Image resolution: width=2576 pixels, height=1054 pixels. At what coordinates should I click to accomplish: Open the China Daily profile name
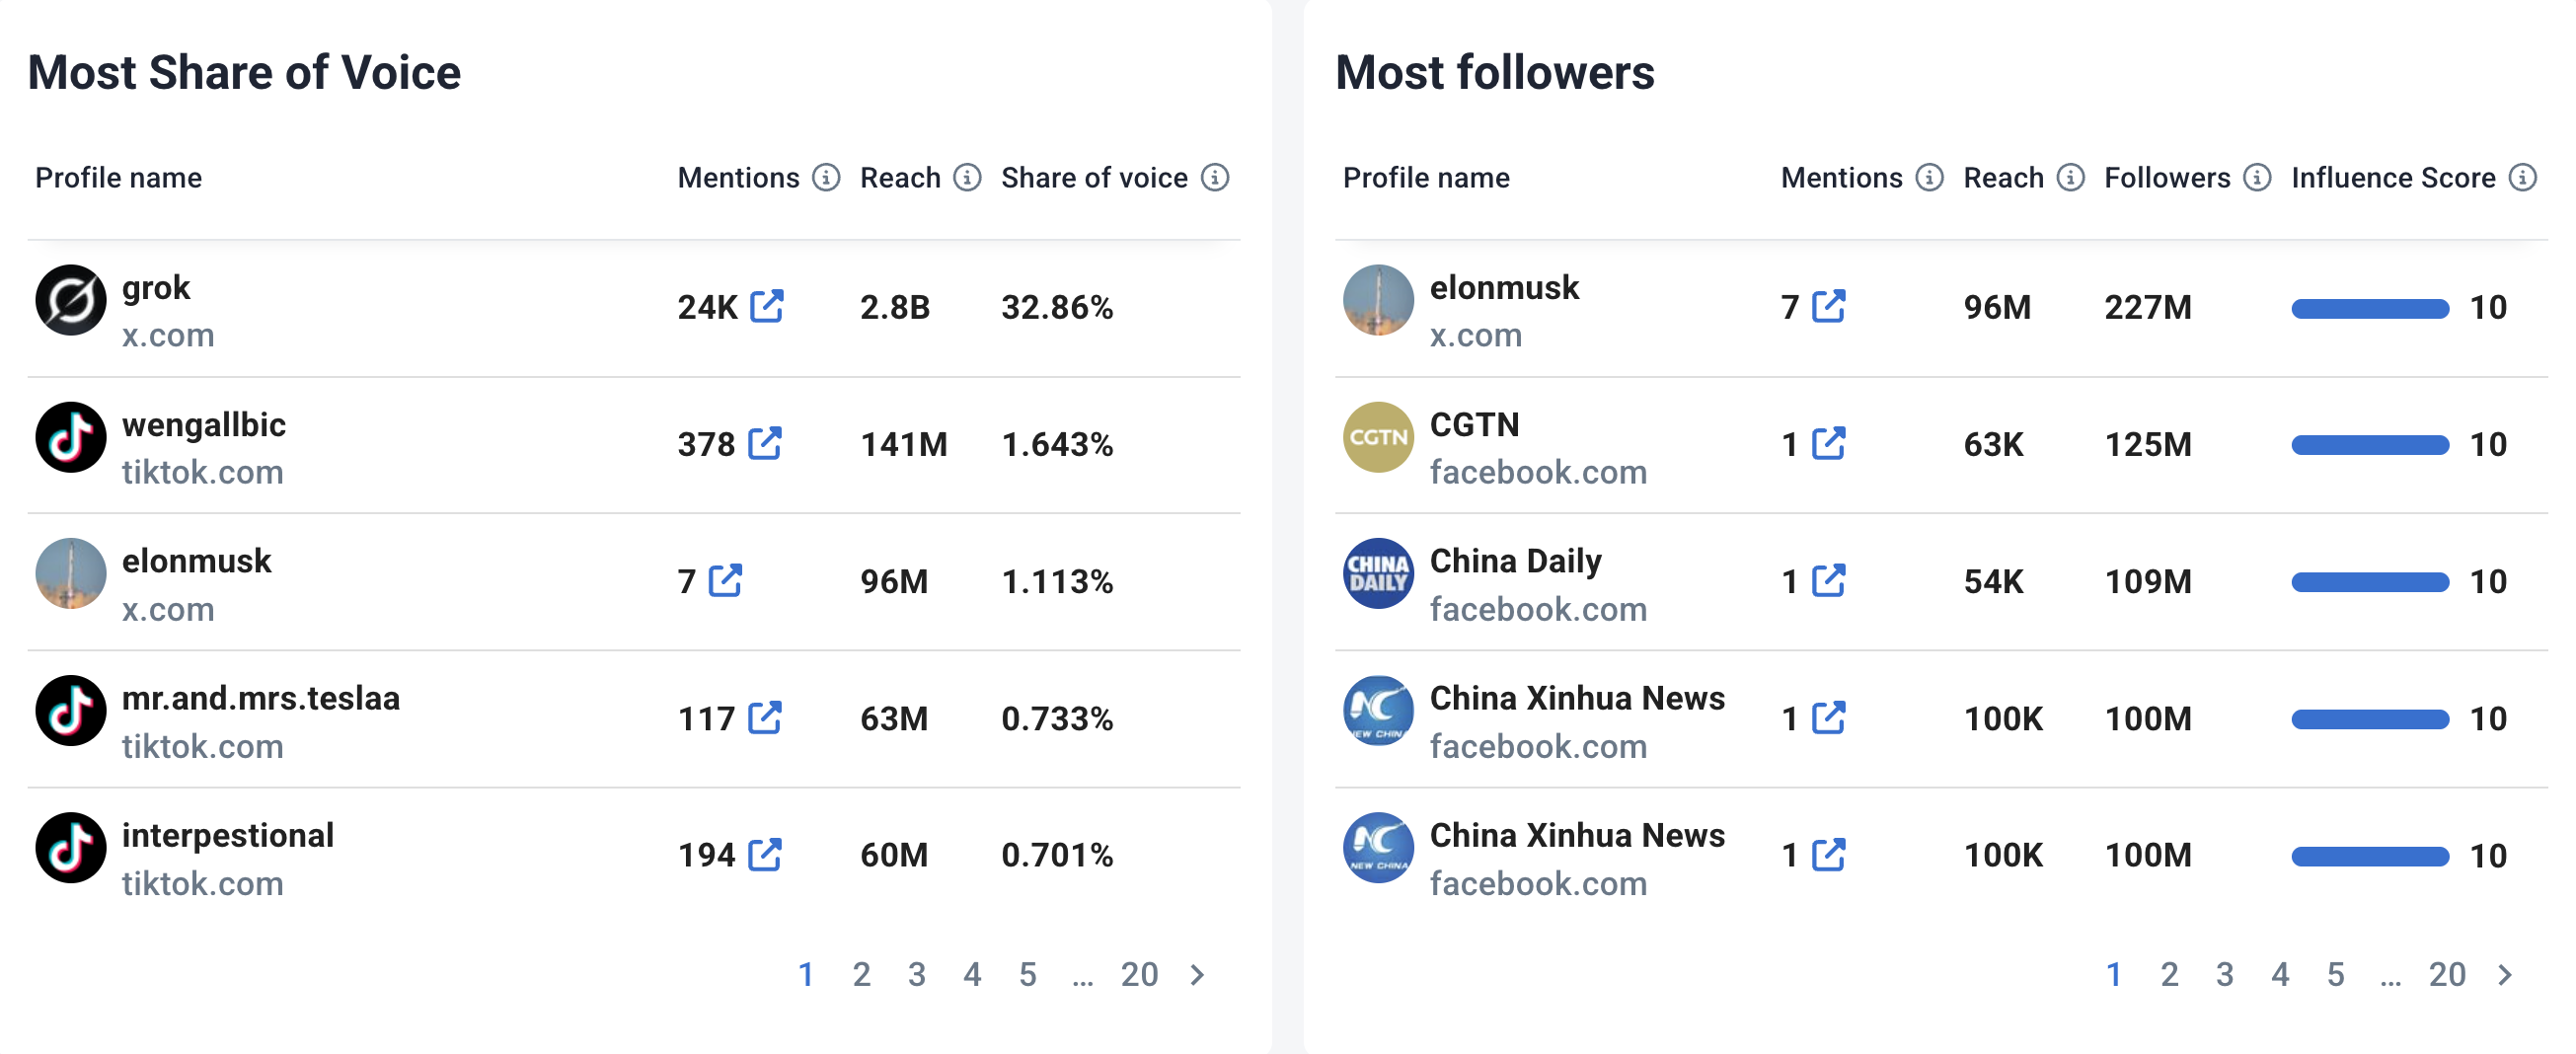click(x=1515, y=561)
